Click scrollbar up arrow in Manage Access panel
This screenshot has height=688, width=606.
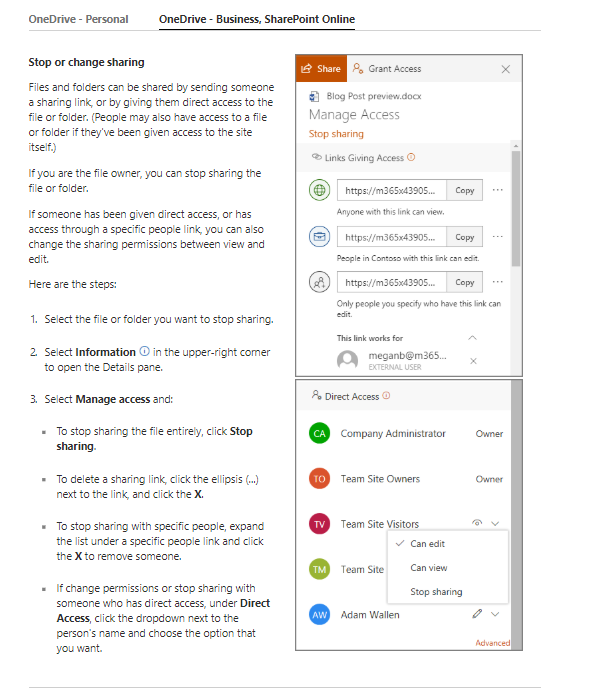point(516,146)
